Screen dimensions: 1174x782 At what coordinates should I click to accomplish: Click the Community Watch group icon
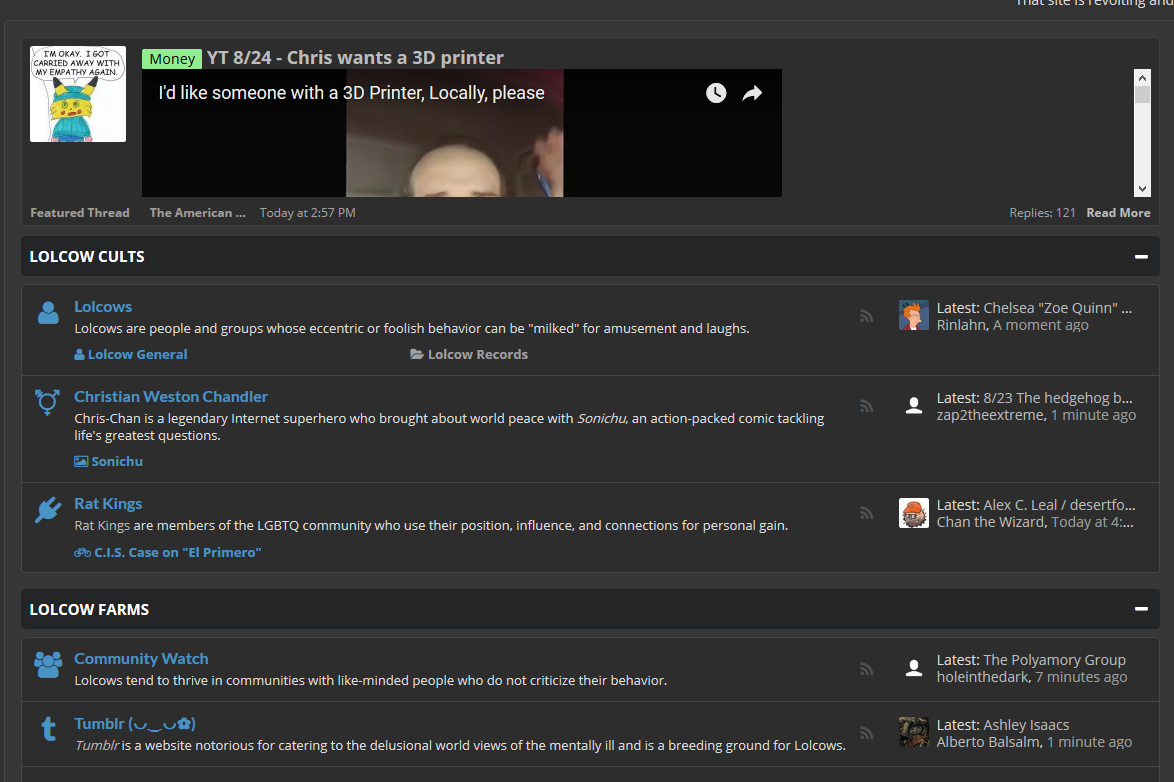pos(48,664)
